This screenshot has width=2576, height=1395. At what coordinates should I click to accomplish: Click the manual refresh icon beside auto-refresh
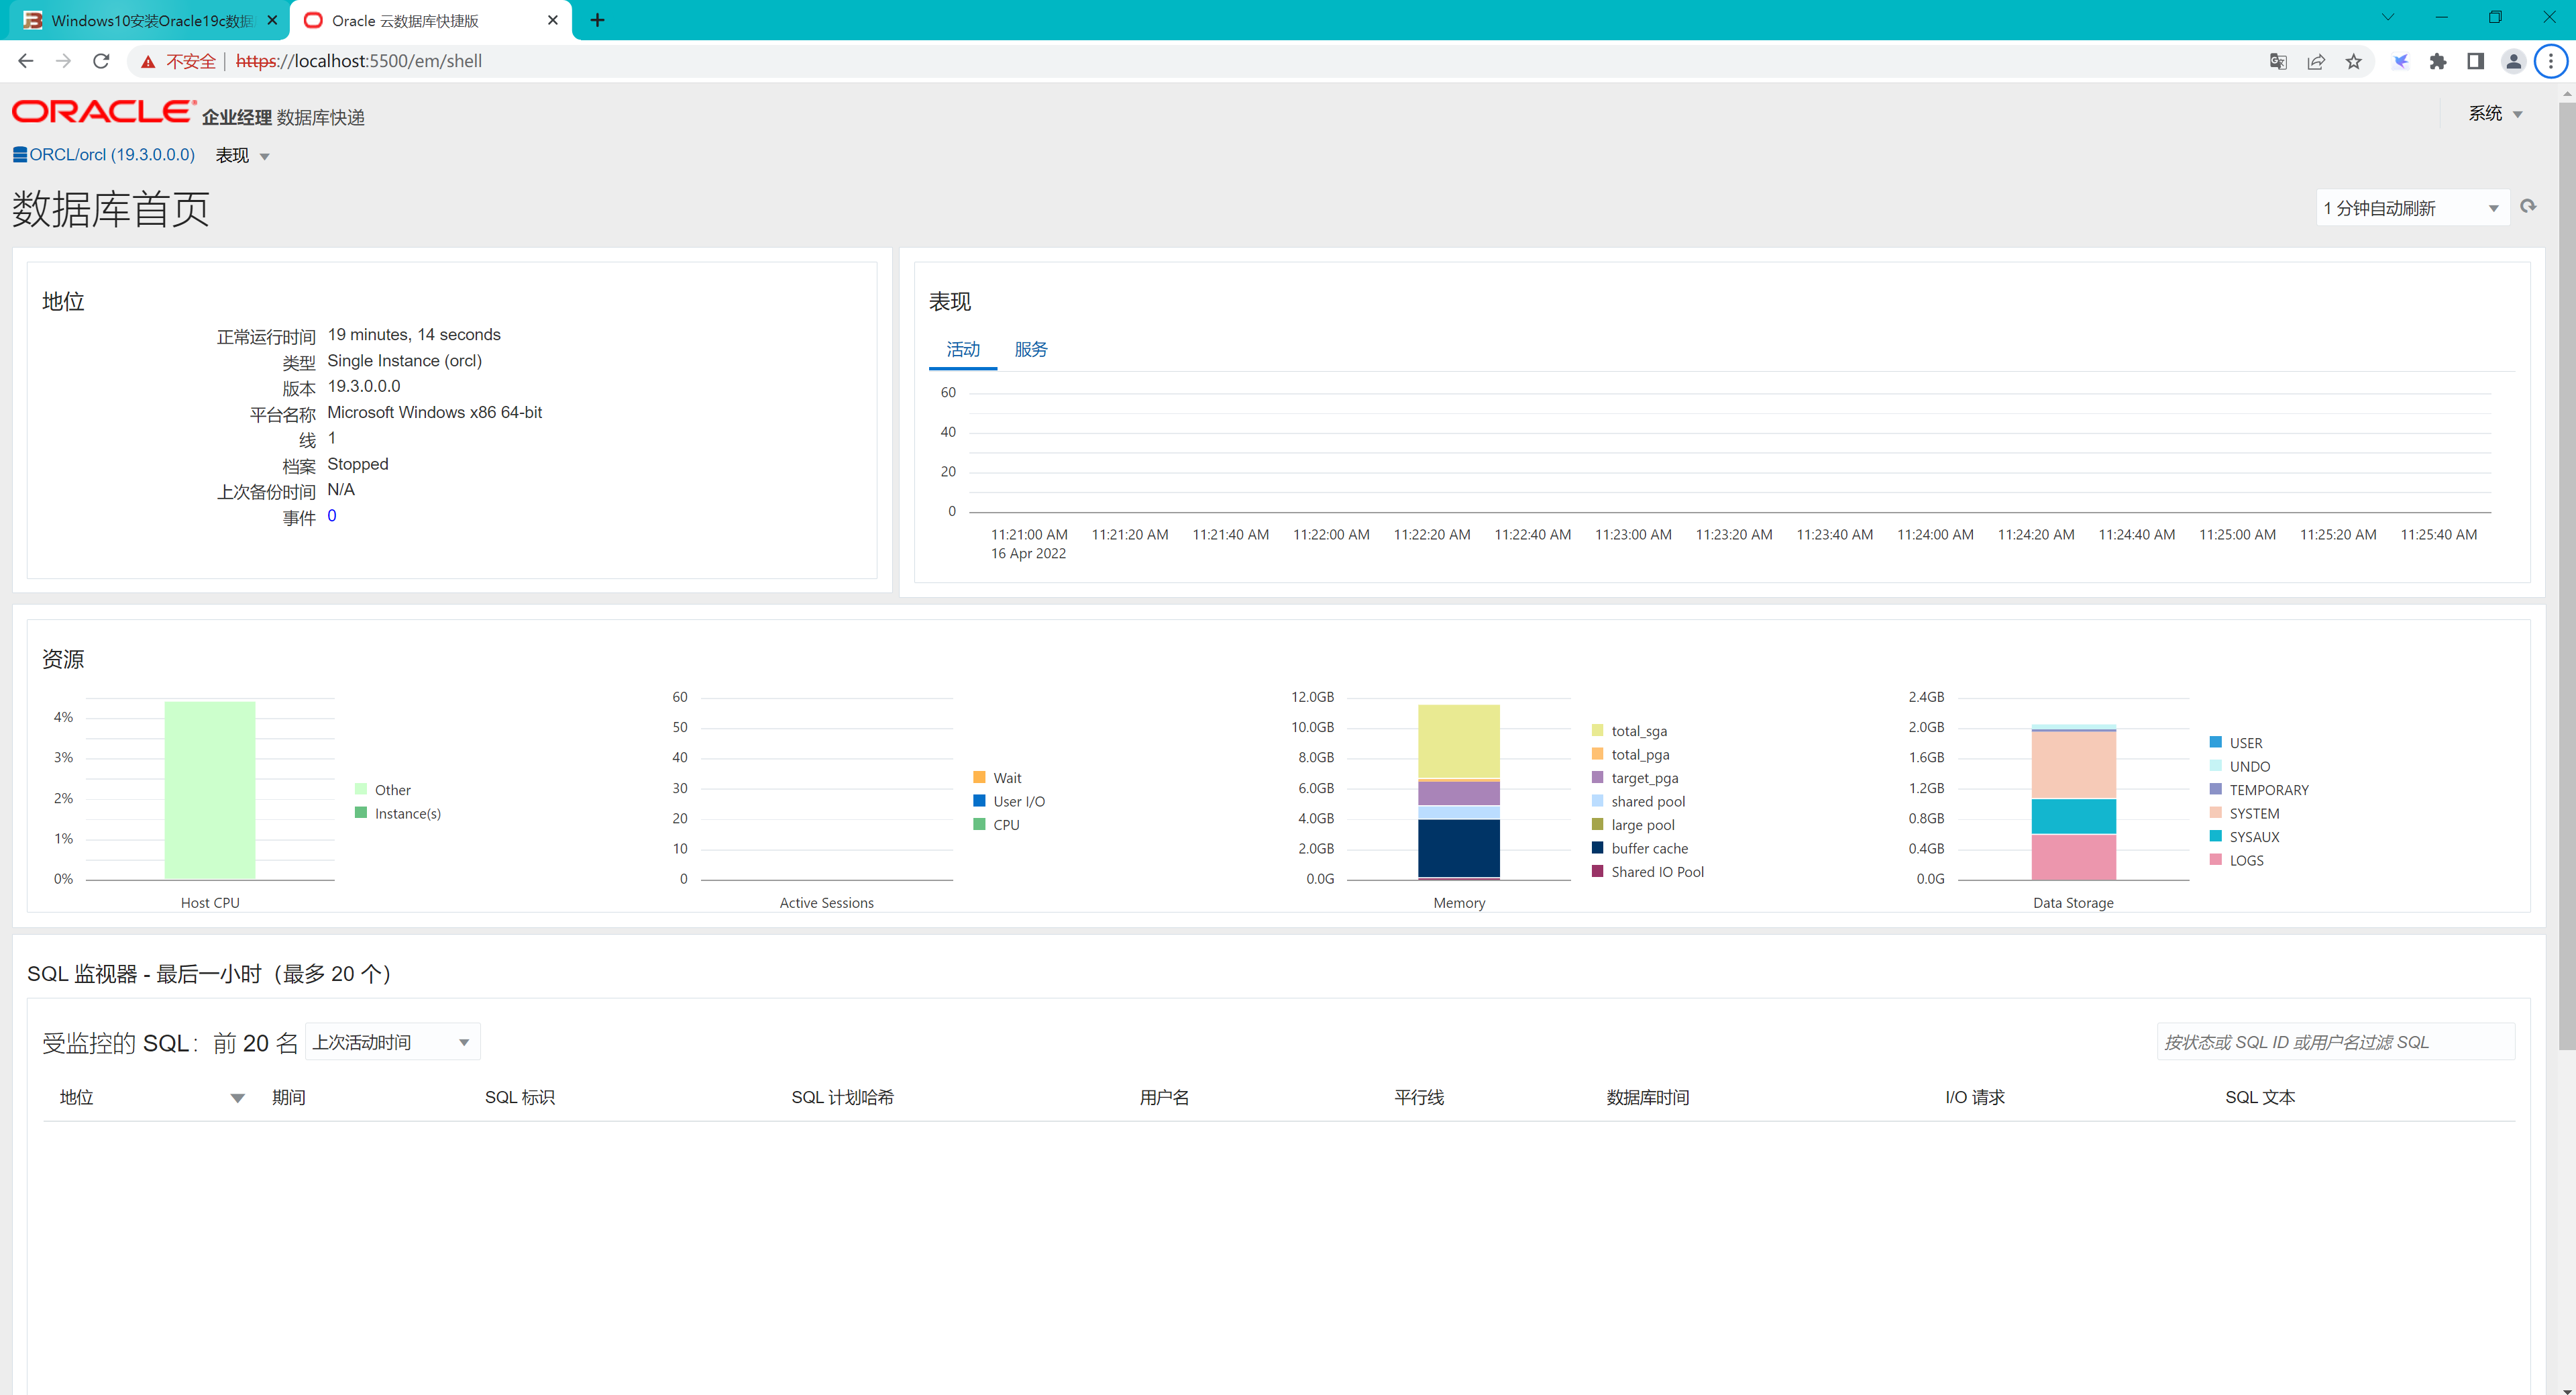[2528, 207]
